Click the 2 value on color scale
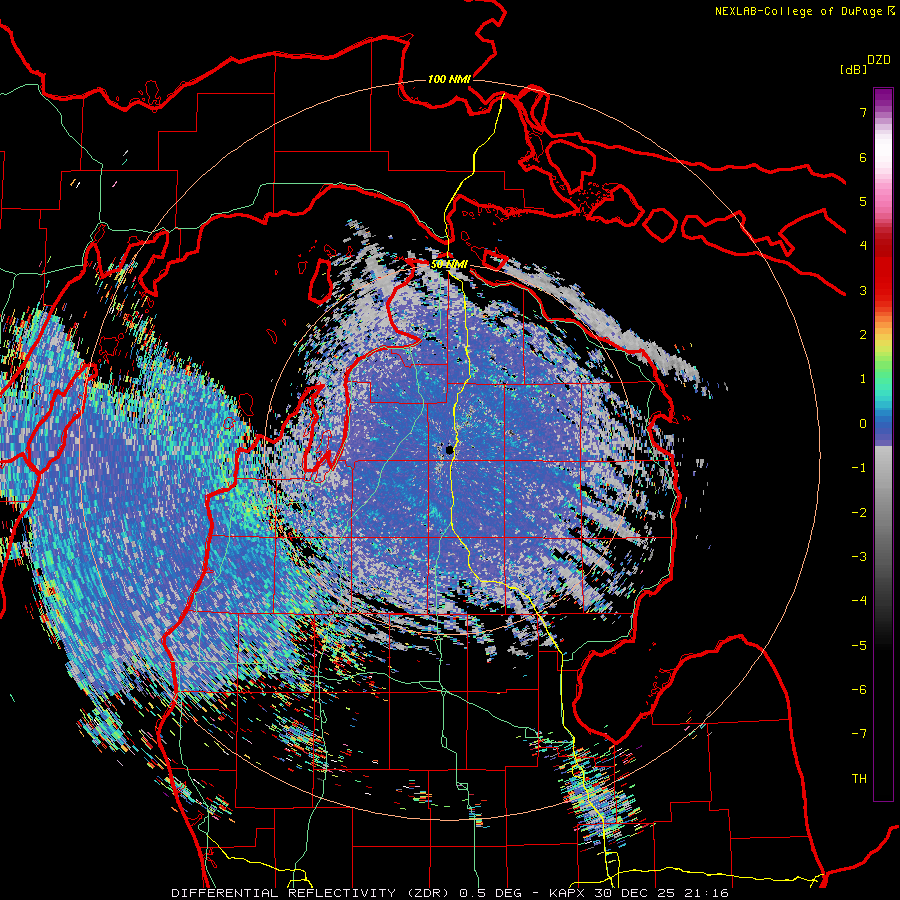This screenshot has height=900, width=900. (x=863, y=335)
